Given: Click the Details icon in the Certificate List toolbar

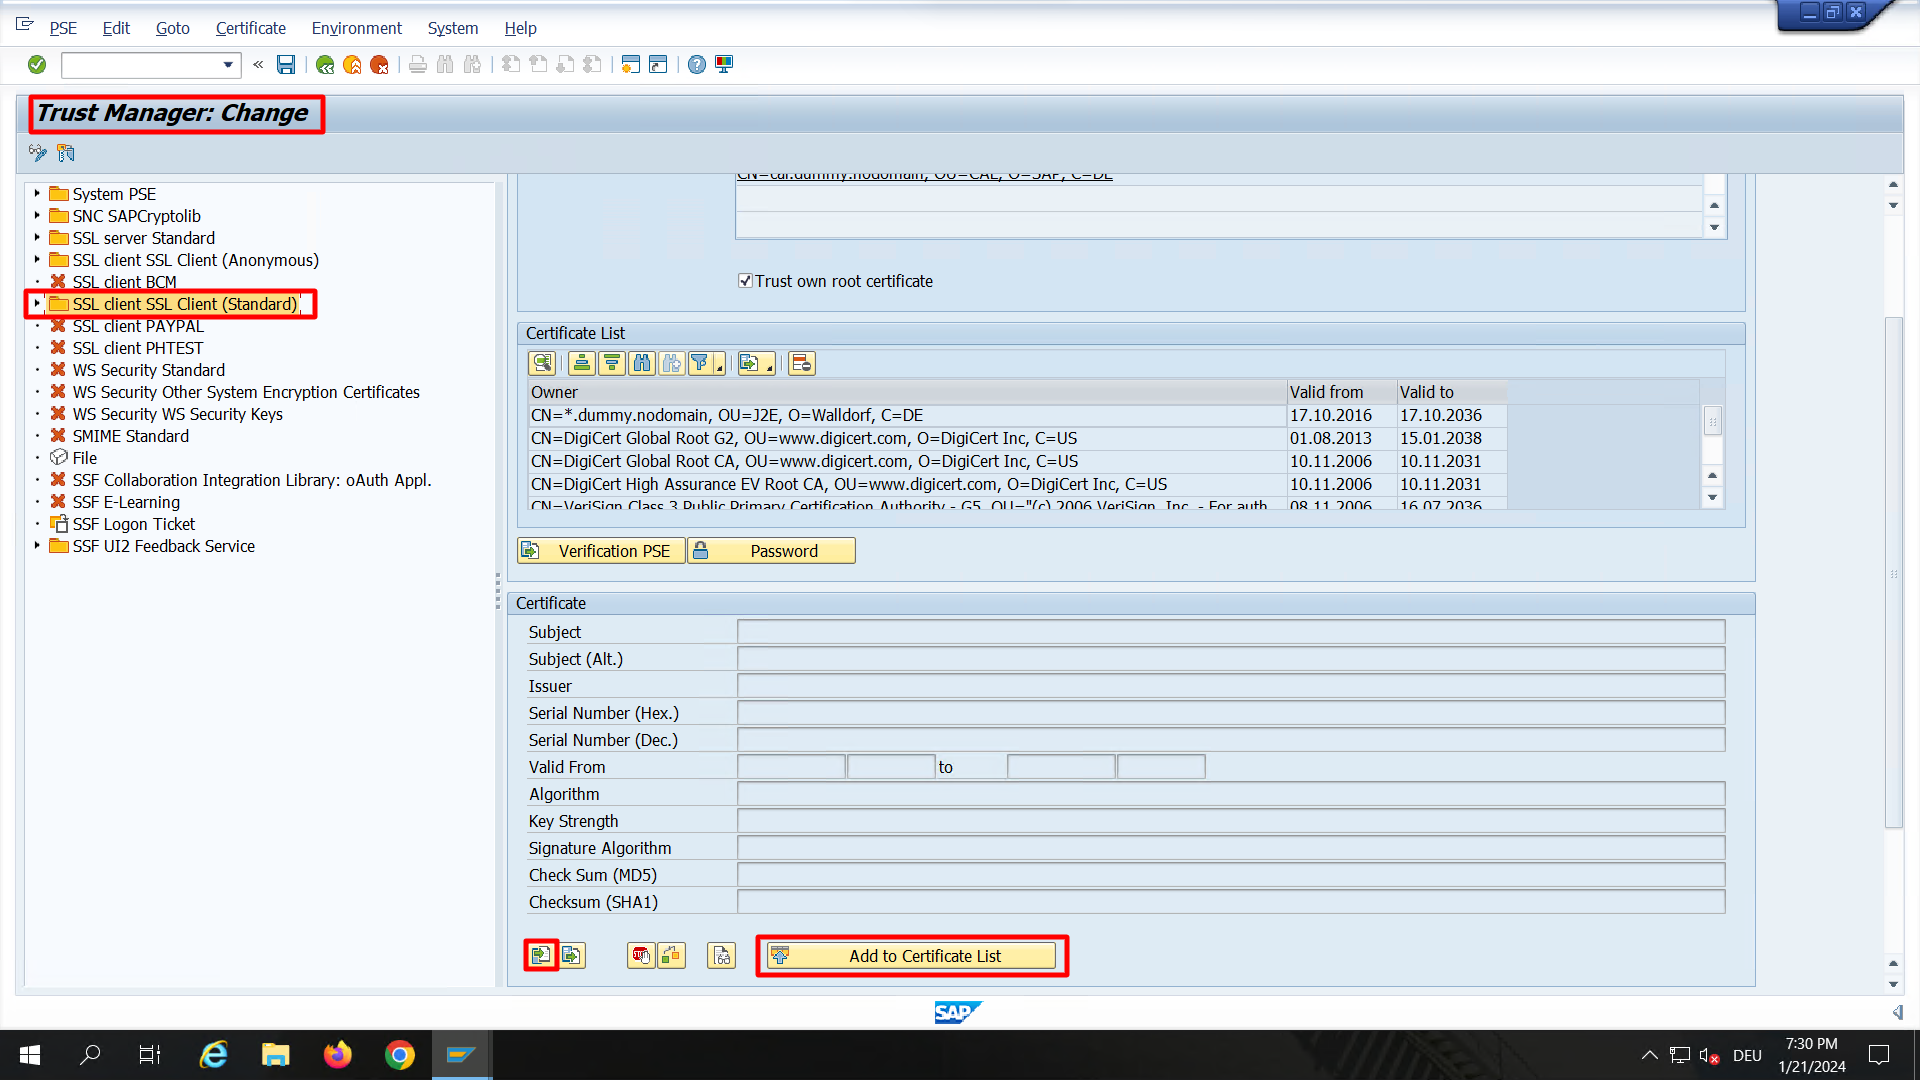Looking at the screenshot, I should tap(542, 363).
